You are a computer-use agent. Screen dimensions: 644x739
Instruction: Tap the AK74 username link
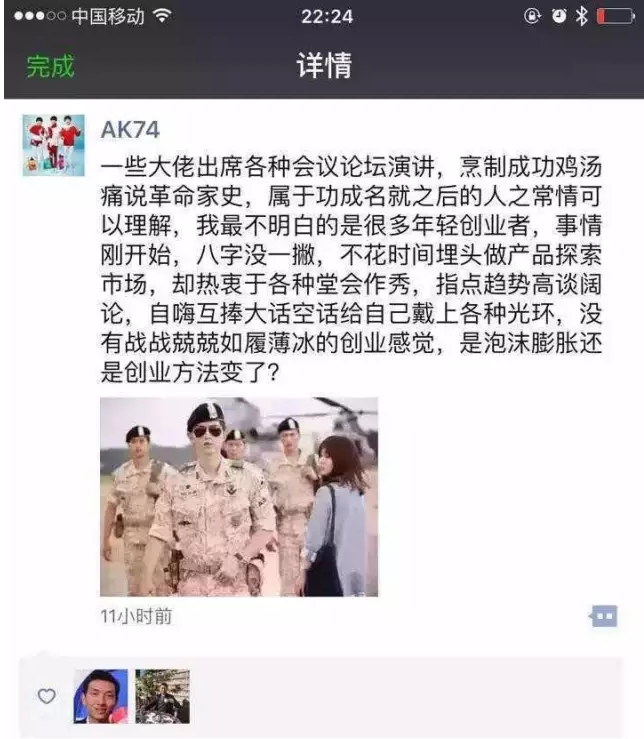click(x=130, y=130)
